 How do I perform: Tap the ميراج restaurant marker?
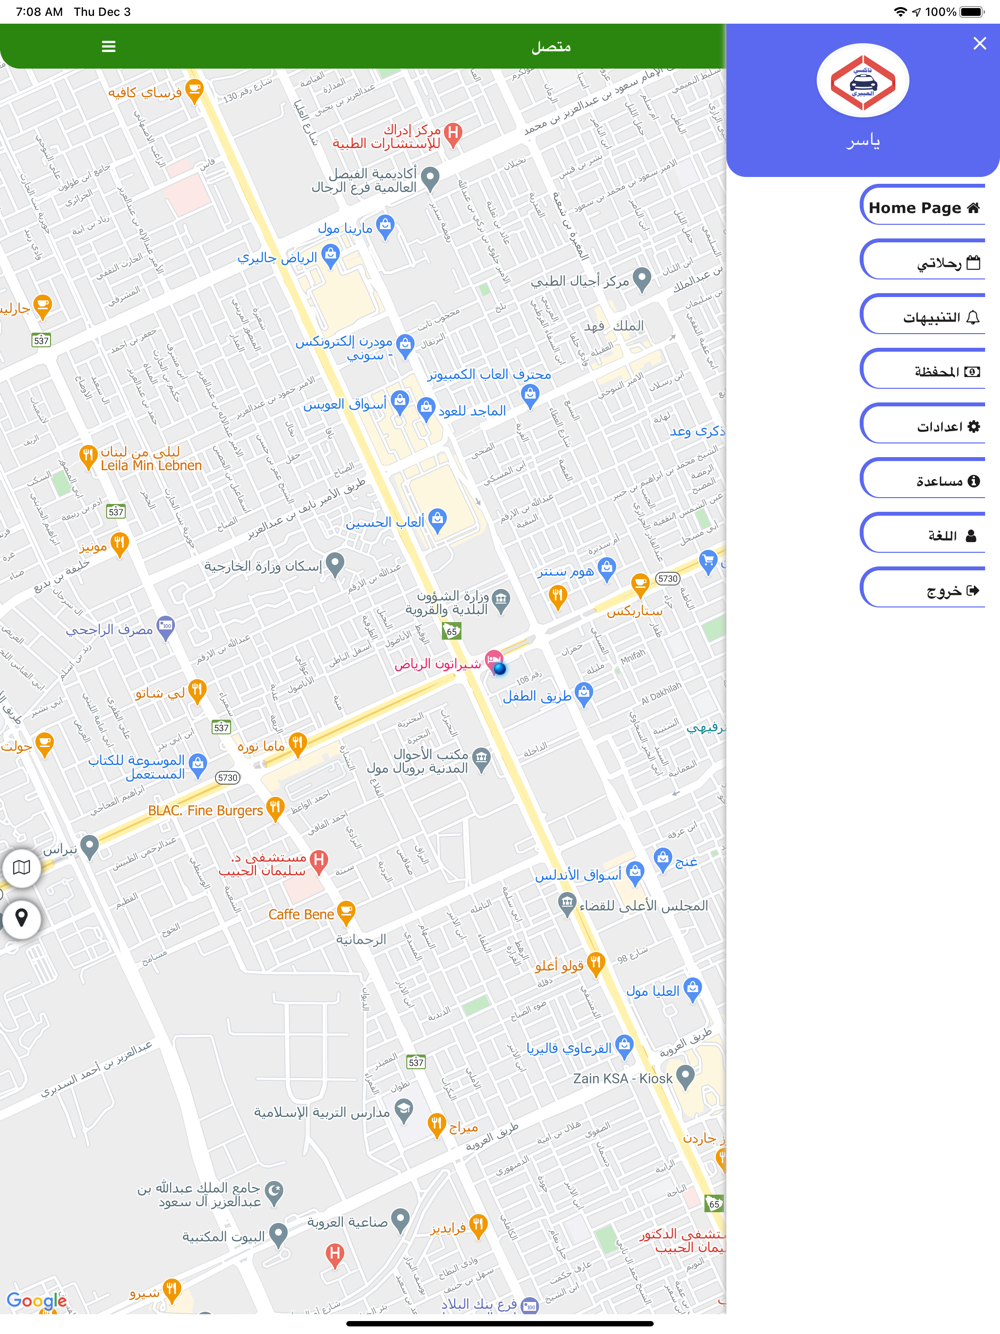point(437,1125)
